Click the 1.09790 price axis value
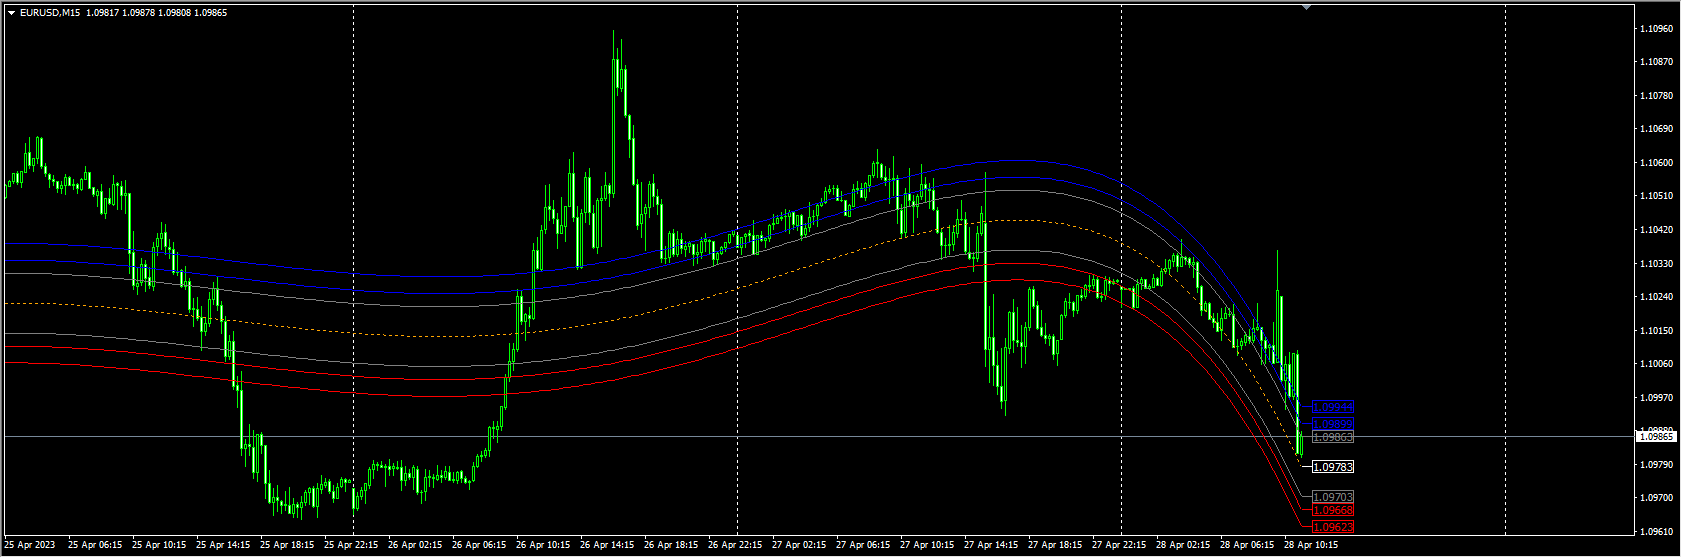The width and height of the screenshot is (1682, 558). pyautogui.click(x=1657, y=465)
